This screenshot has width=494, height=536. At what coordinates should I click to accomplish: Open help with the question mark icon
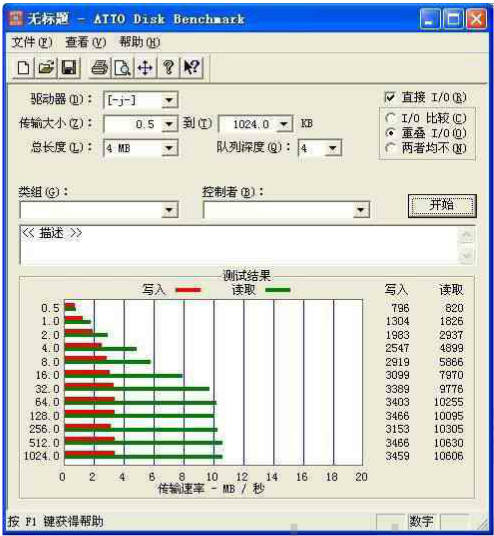168,68
